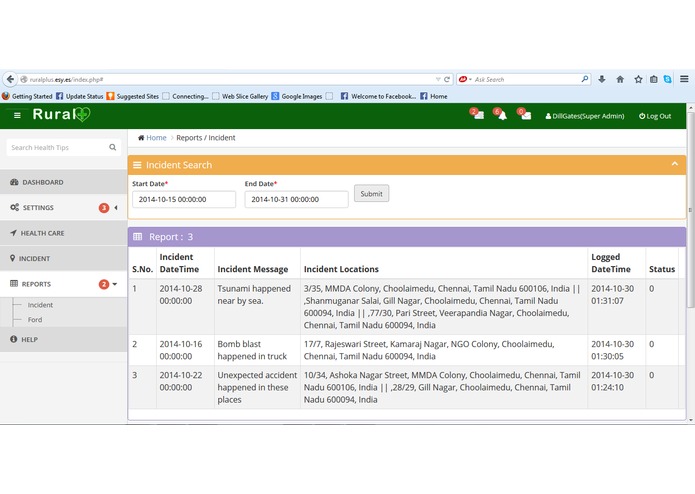The height and width of the screenshot is (494, 695).
Task: Open bell alerts notification icon
Action: click(x=501, y=114)
